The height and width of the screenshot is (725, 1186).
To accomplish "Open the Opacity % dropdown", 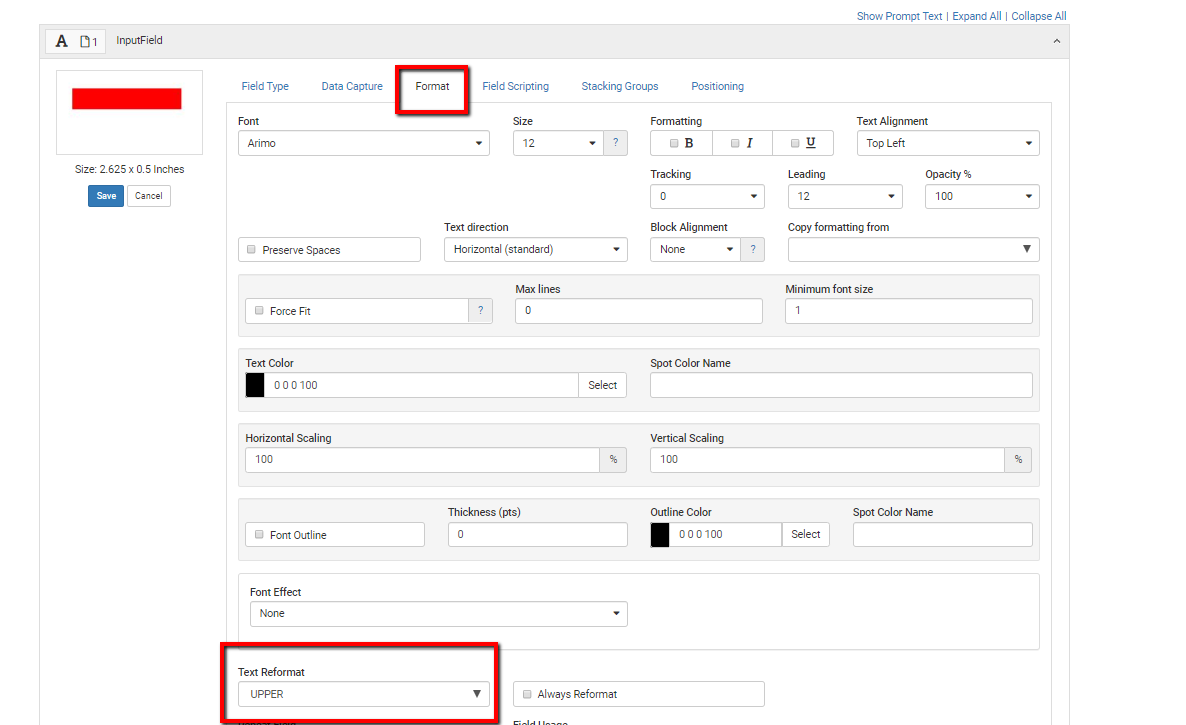I will (x=982, y=197).
